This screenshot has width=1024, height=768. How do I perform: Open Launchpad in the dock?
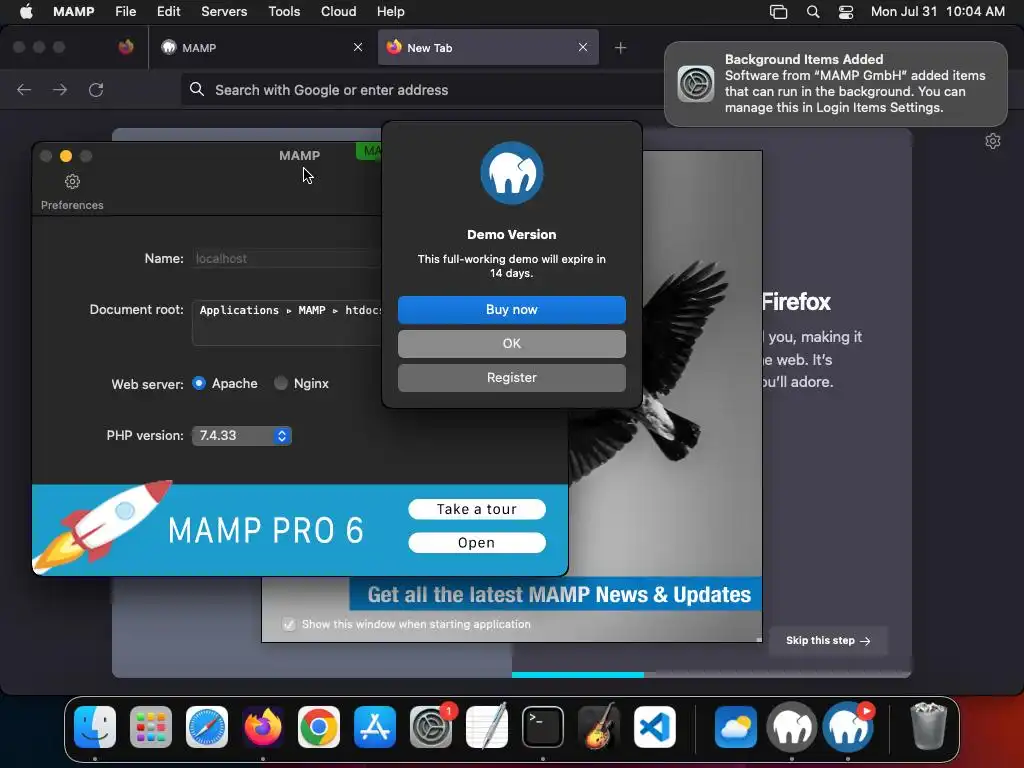tap(151, 727)
